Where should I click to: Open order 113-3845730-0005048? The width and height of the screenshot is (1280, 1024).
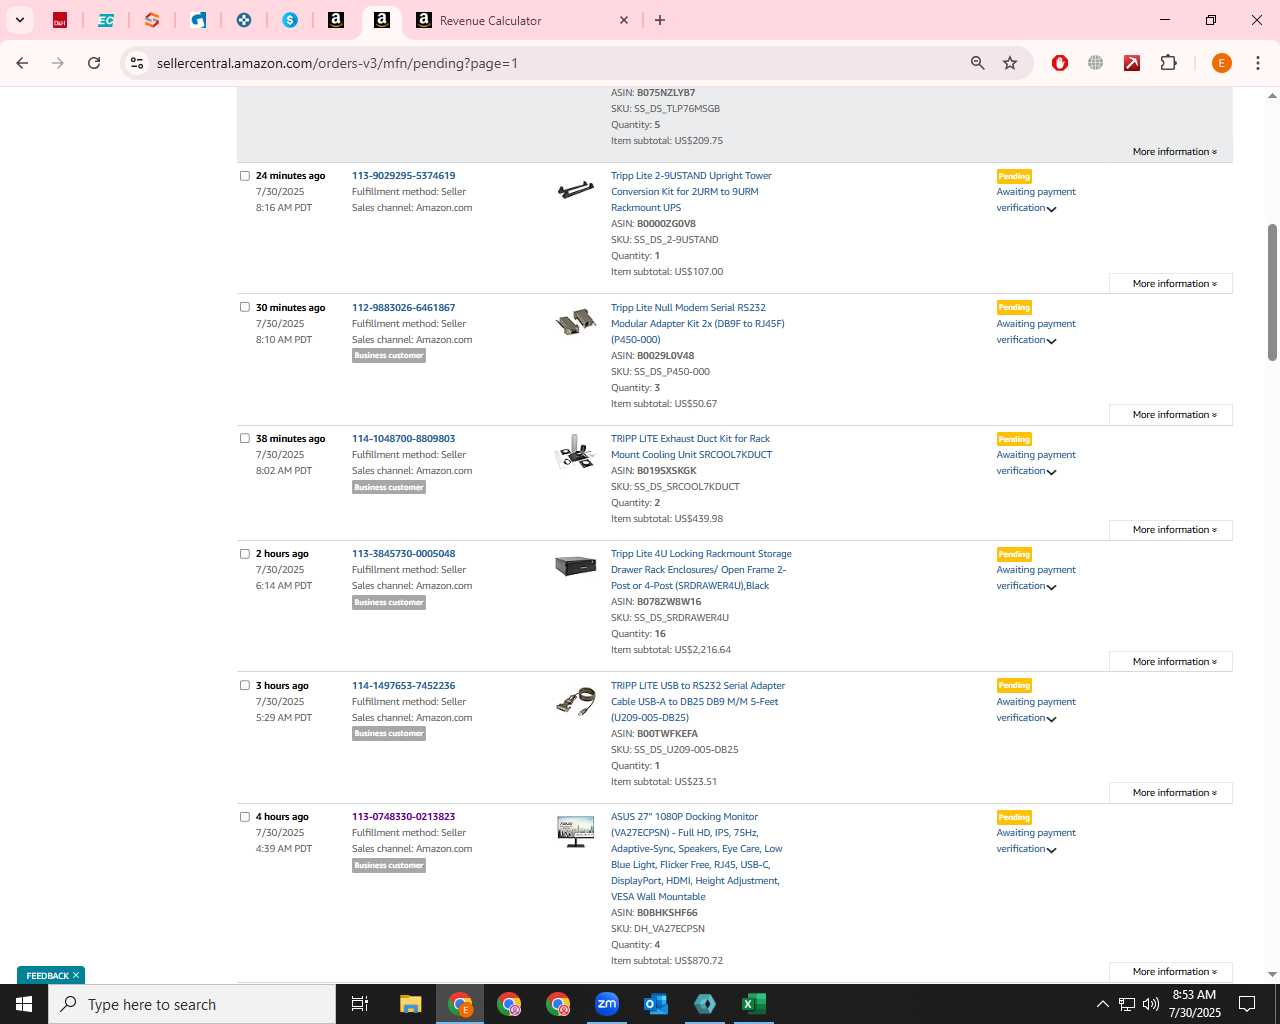coord(403,553)
